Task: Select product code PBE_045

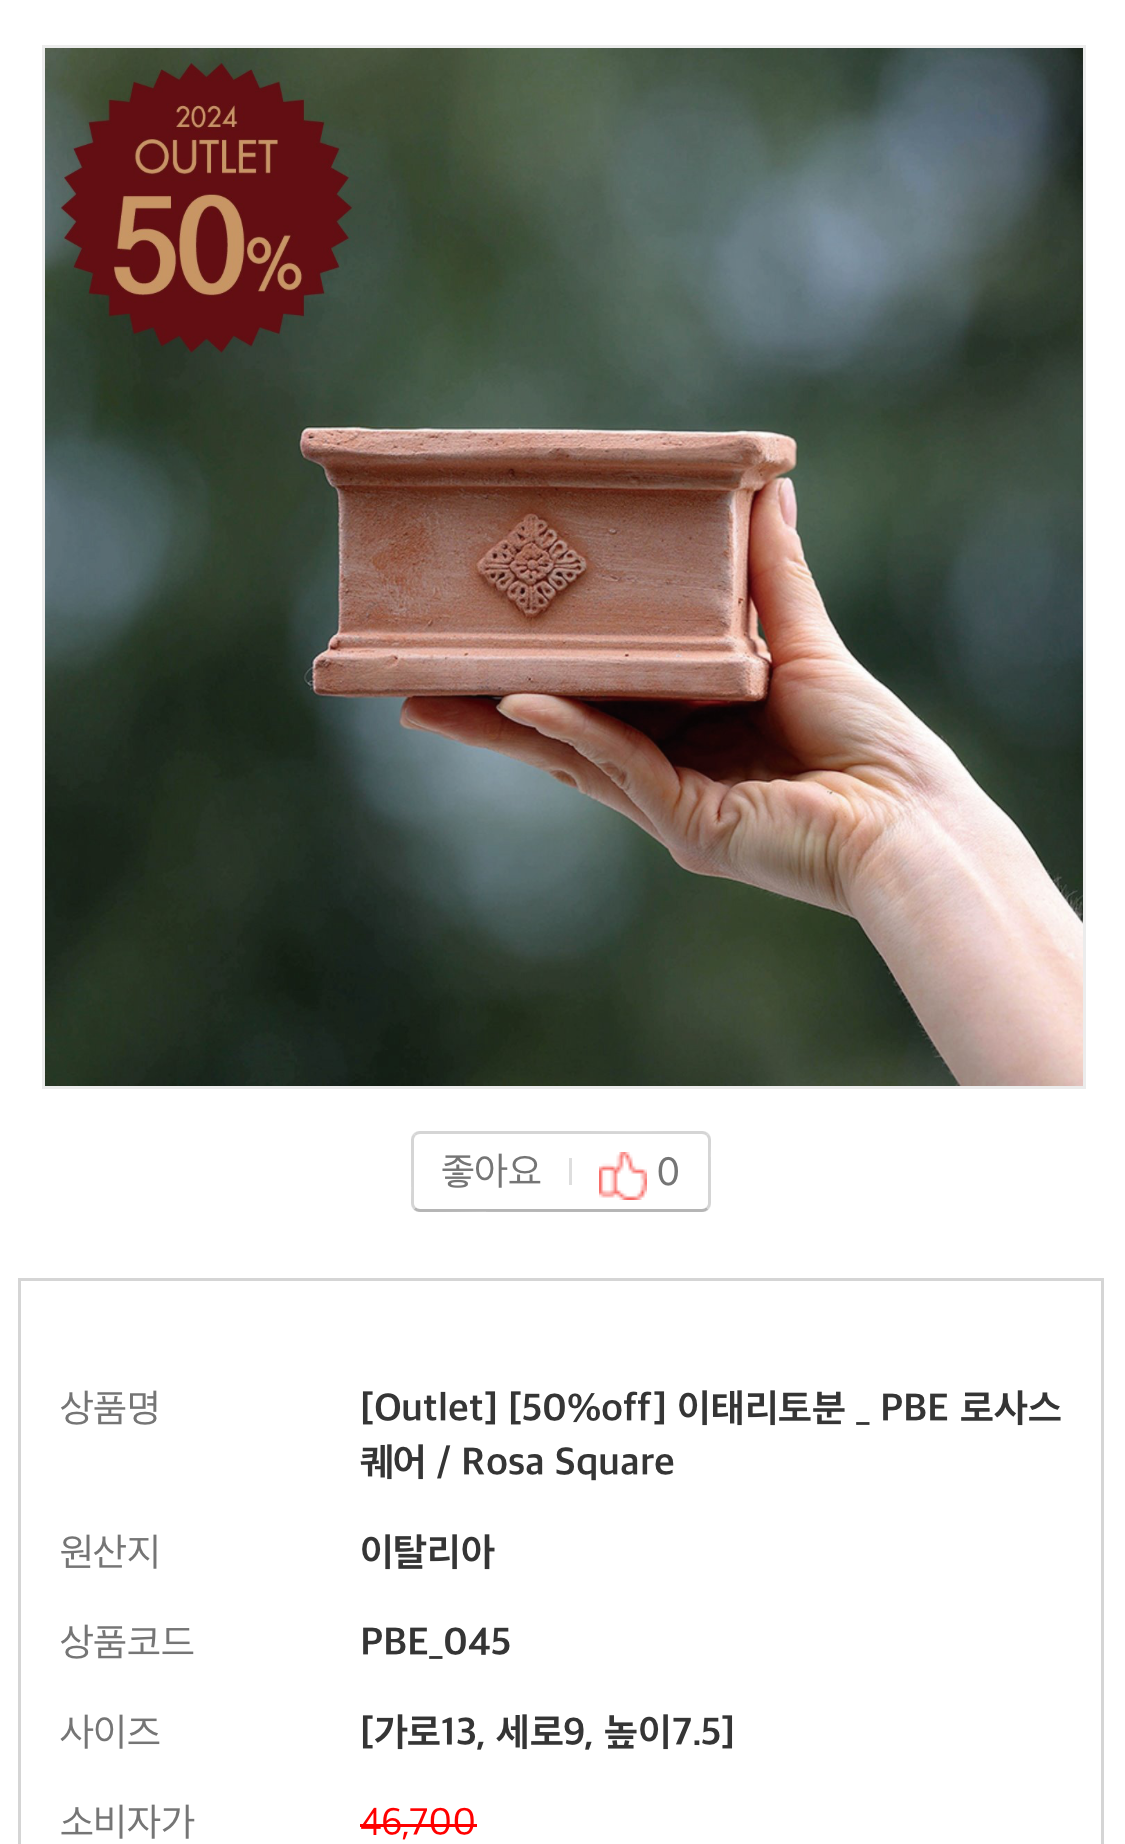Action: (436, 1641)
